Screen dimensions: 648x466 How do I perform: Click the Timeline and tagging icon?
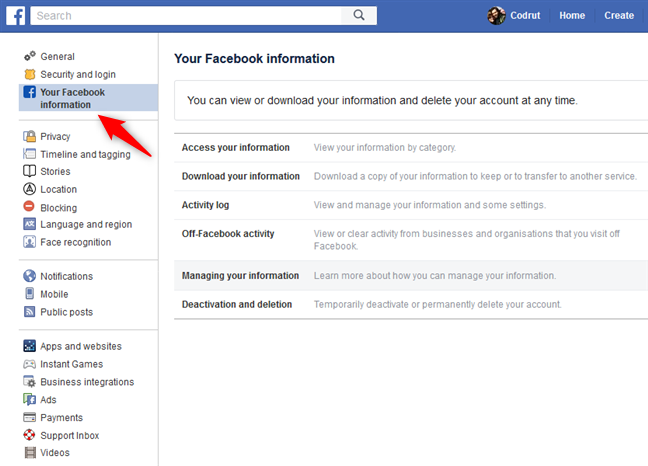point(29,154)
